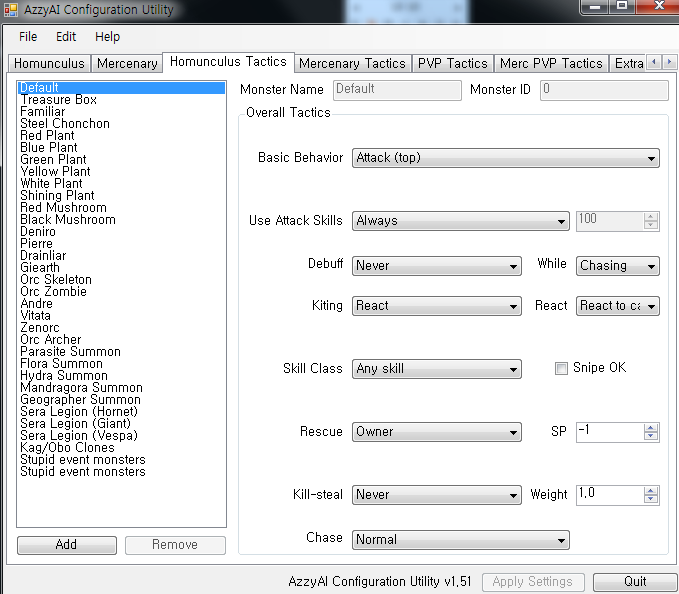Screen dimensions: 679x594
Task: Open the Rescue dropdown
Action: click(437, 432)
